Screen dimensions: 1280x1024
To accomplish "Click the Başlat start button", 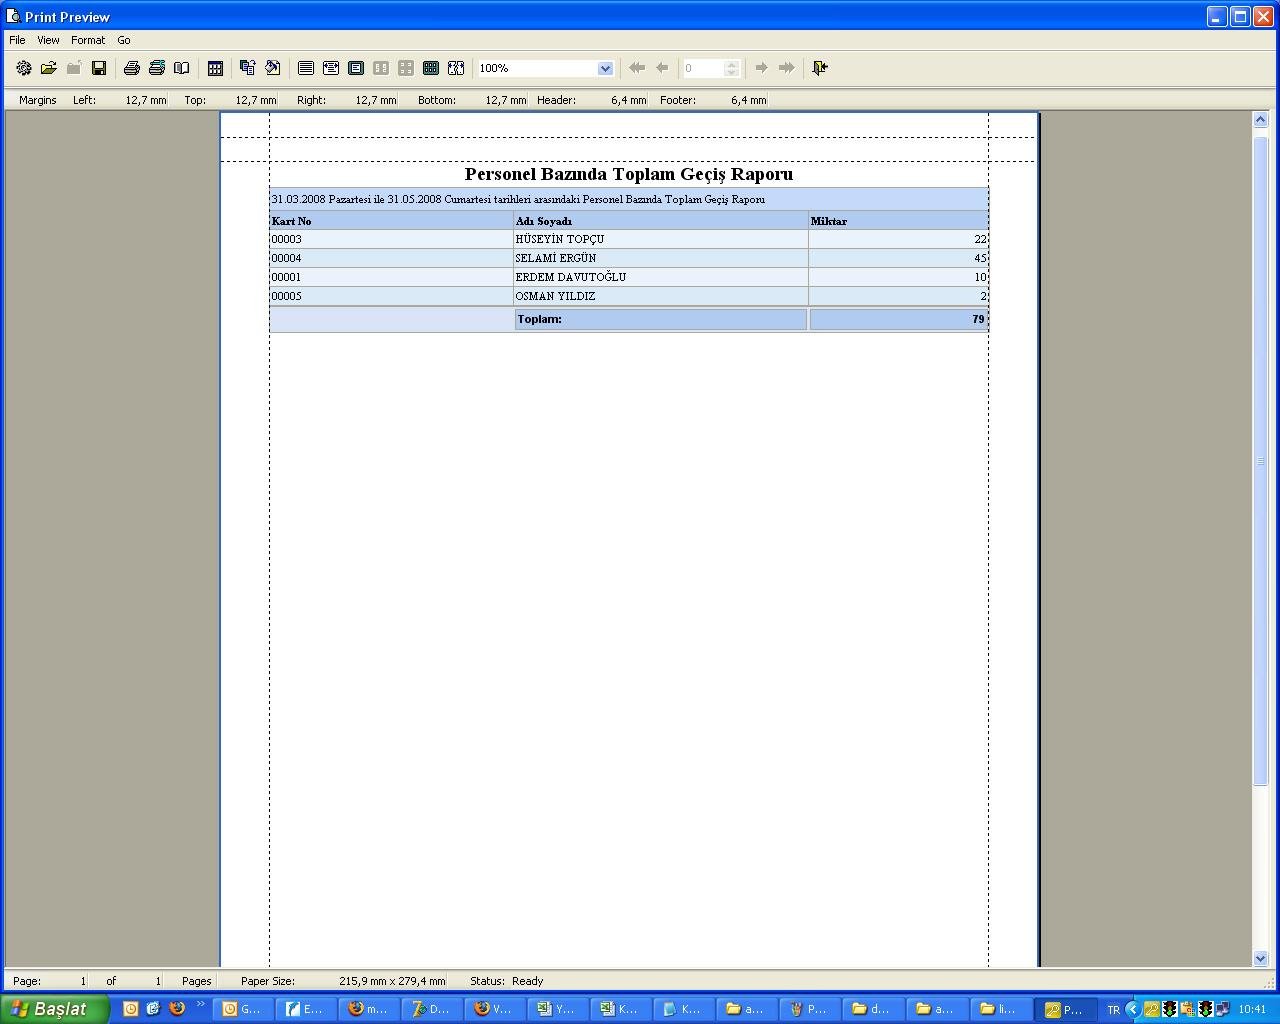I will (54, 1009).
